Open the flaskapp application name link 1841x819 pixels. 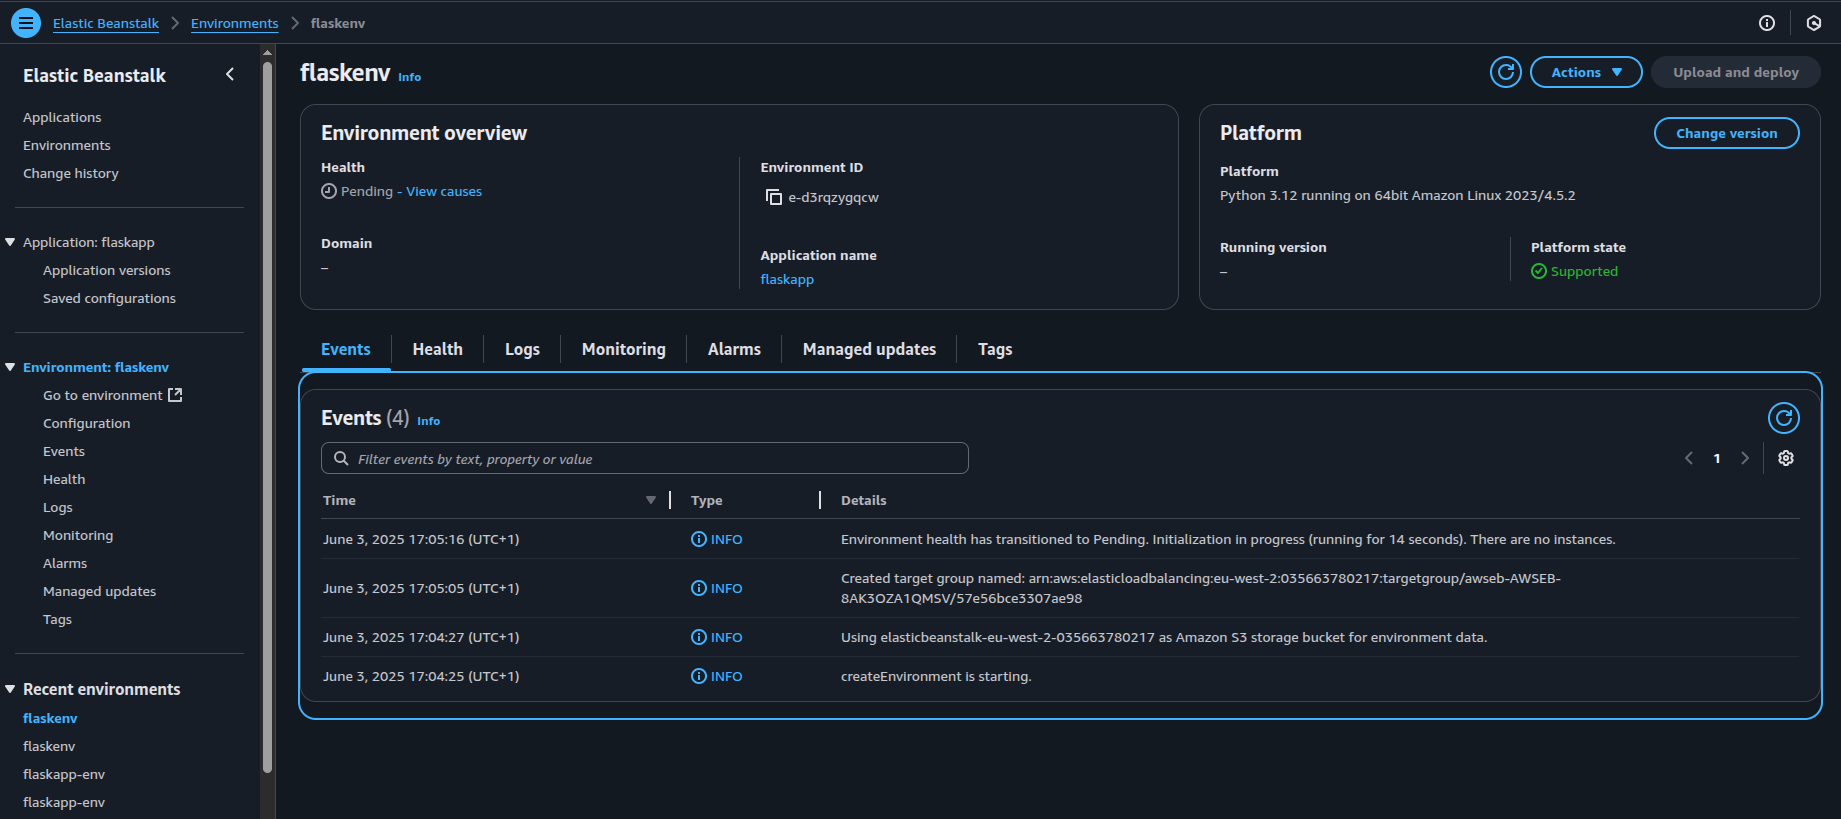[787, 279]
